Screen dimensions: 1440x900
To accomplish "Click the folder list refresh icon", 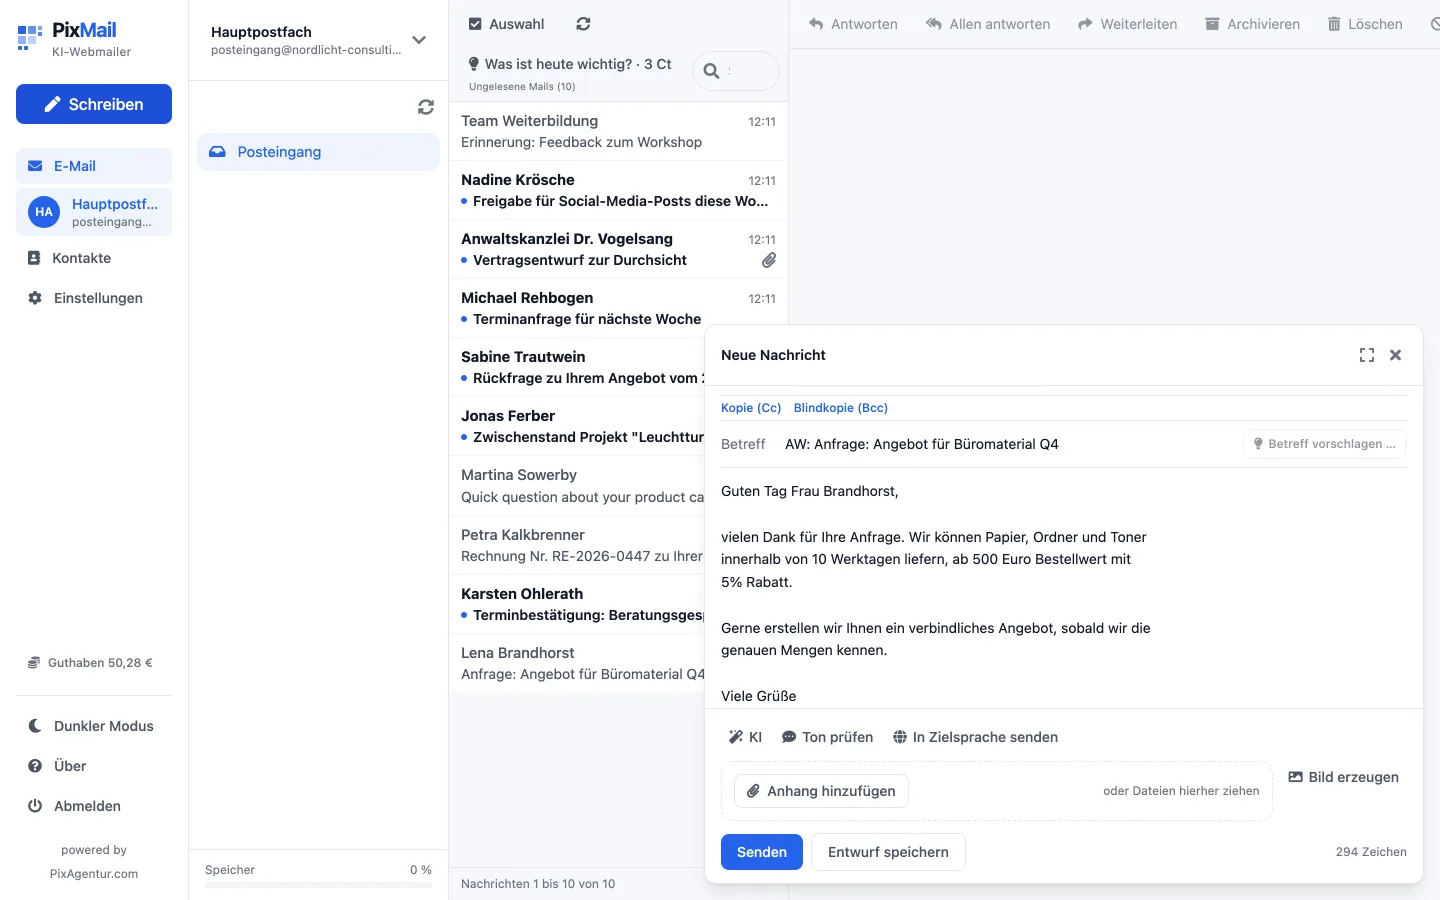I will [426, 107].
